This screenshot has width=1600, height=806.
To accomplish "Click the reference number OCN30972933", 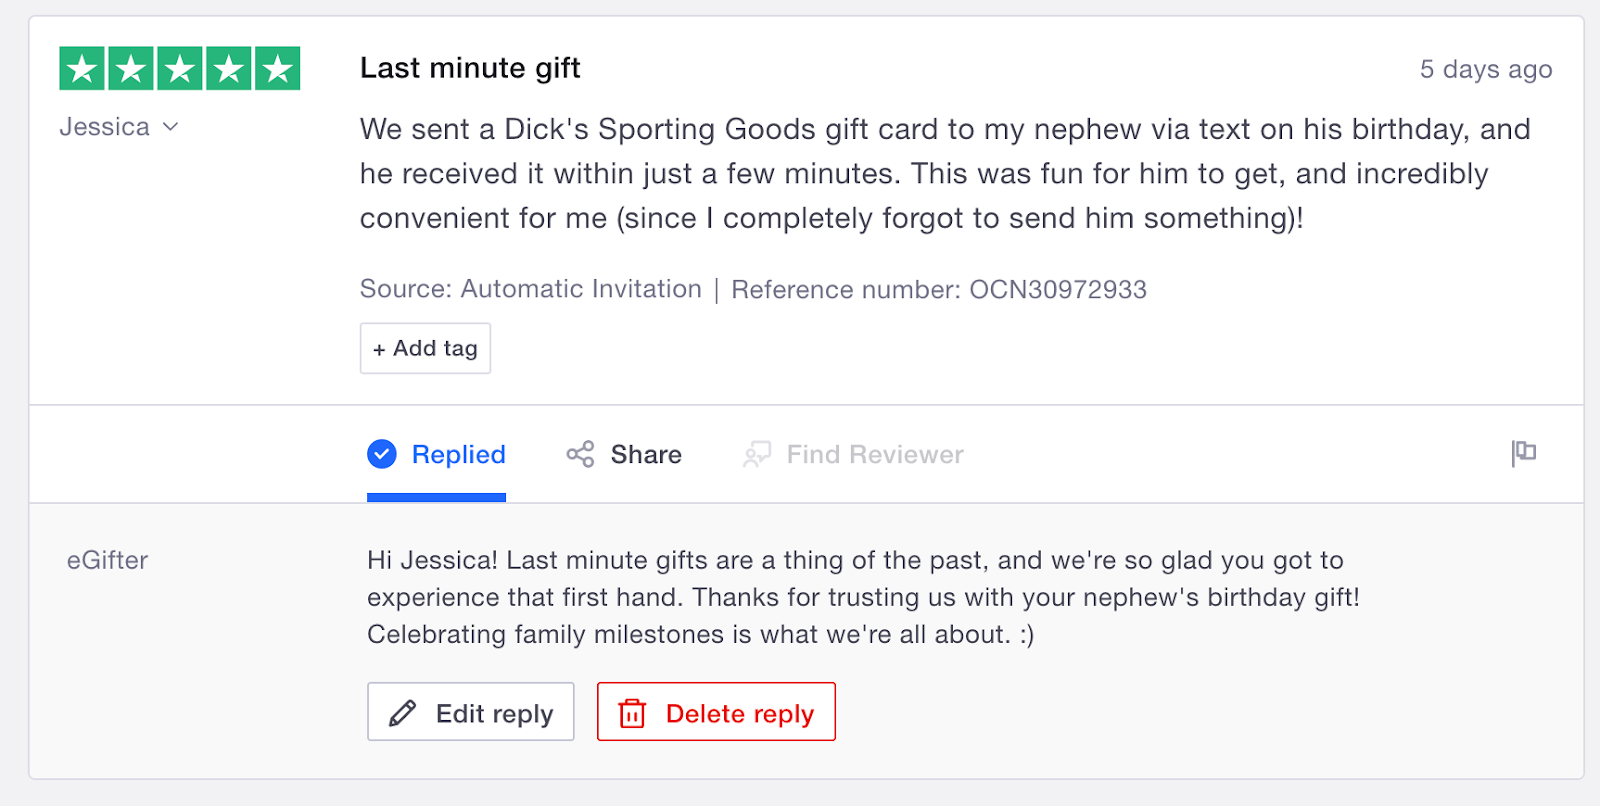I will tap(1058, 289).
